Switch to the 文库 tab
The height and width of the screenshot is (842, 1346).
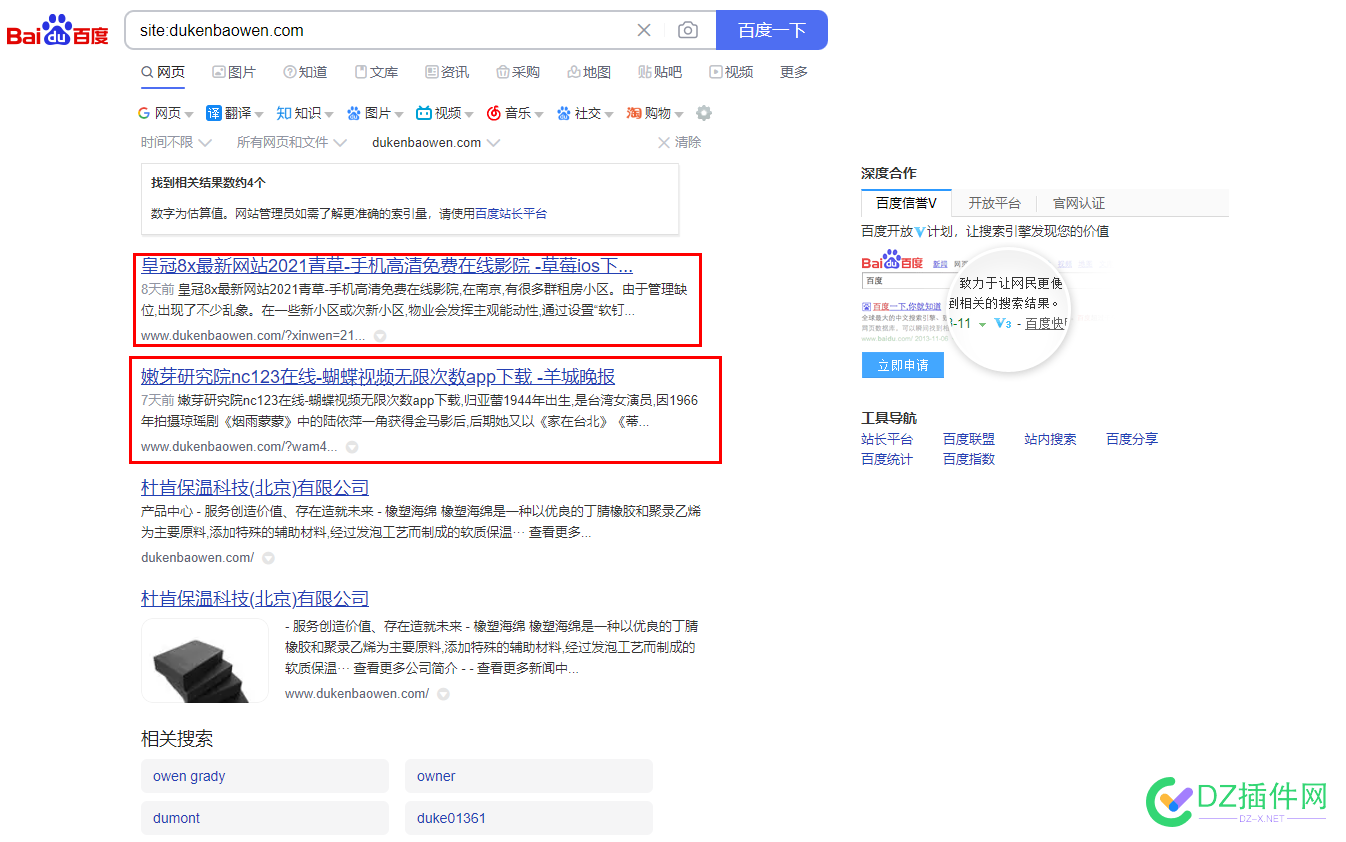coord(376,72)
